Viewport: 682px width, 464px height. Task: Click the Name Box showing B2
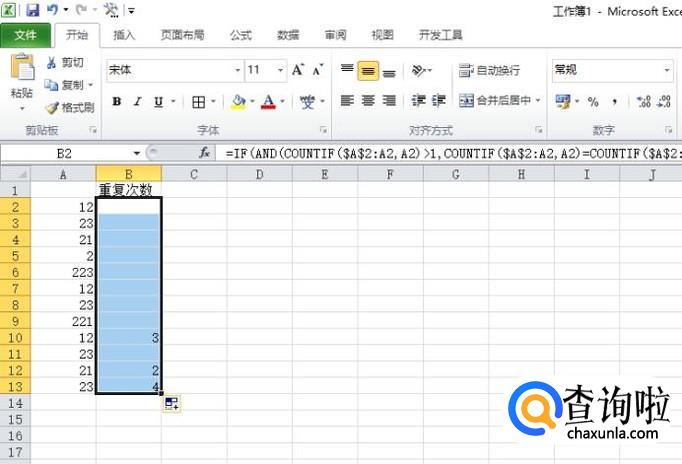click(x=64, y=154)
